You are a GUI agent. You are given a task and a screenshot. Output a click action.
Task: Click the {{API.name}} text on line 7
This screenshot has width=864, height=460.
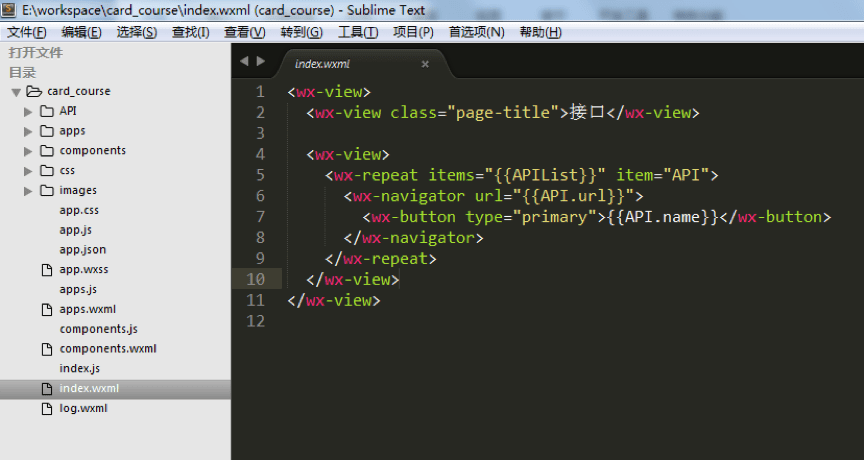[x=663, y=218]
